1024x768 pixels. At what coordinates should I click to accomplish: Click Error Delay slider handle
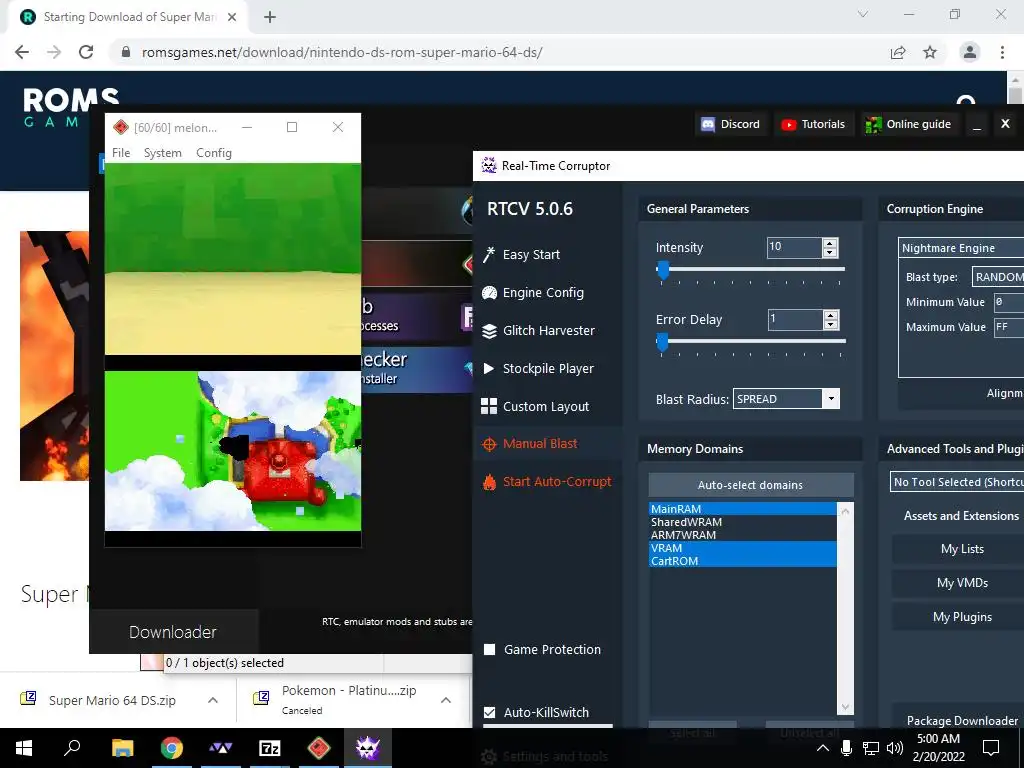pyautogui.click(x=663, y=342)
